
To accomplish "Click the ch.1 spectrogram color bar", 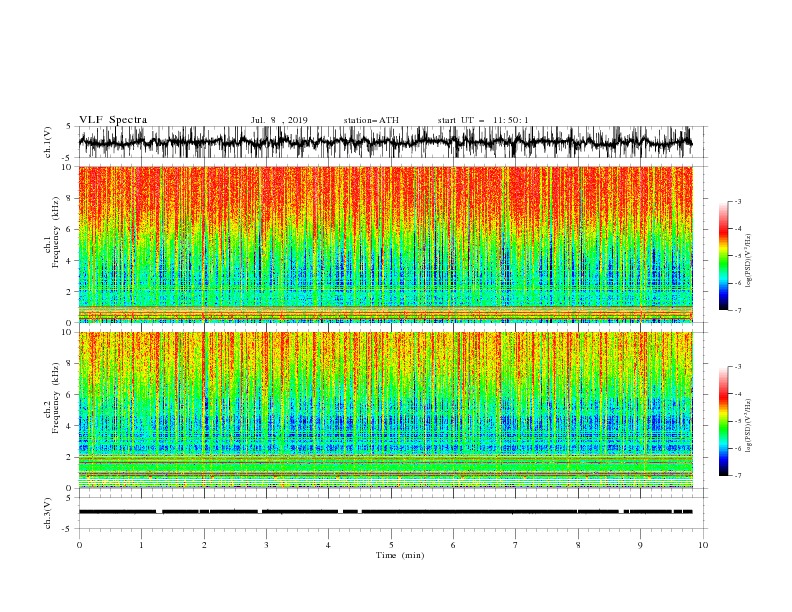I will 723,256.
